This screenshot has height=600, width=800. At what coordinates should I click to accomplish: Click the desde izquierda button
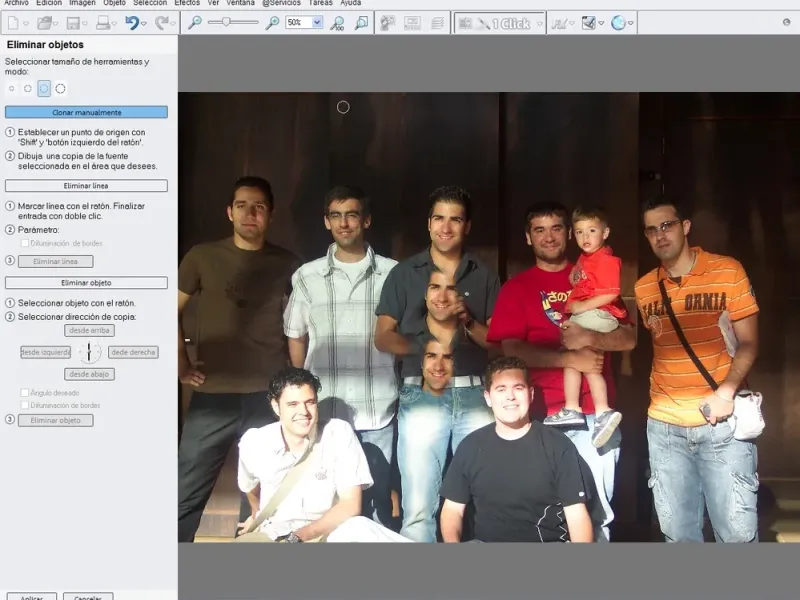pos(45,353)
